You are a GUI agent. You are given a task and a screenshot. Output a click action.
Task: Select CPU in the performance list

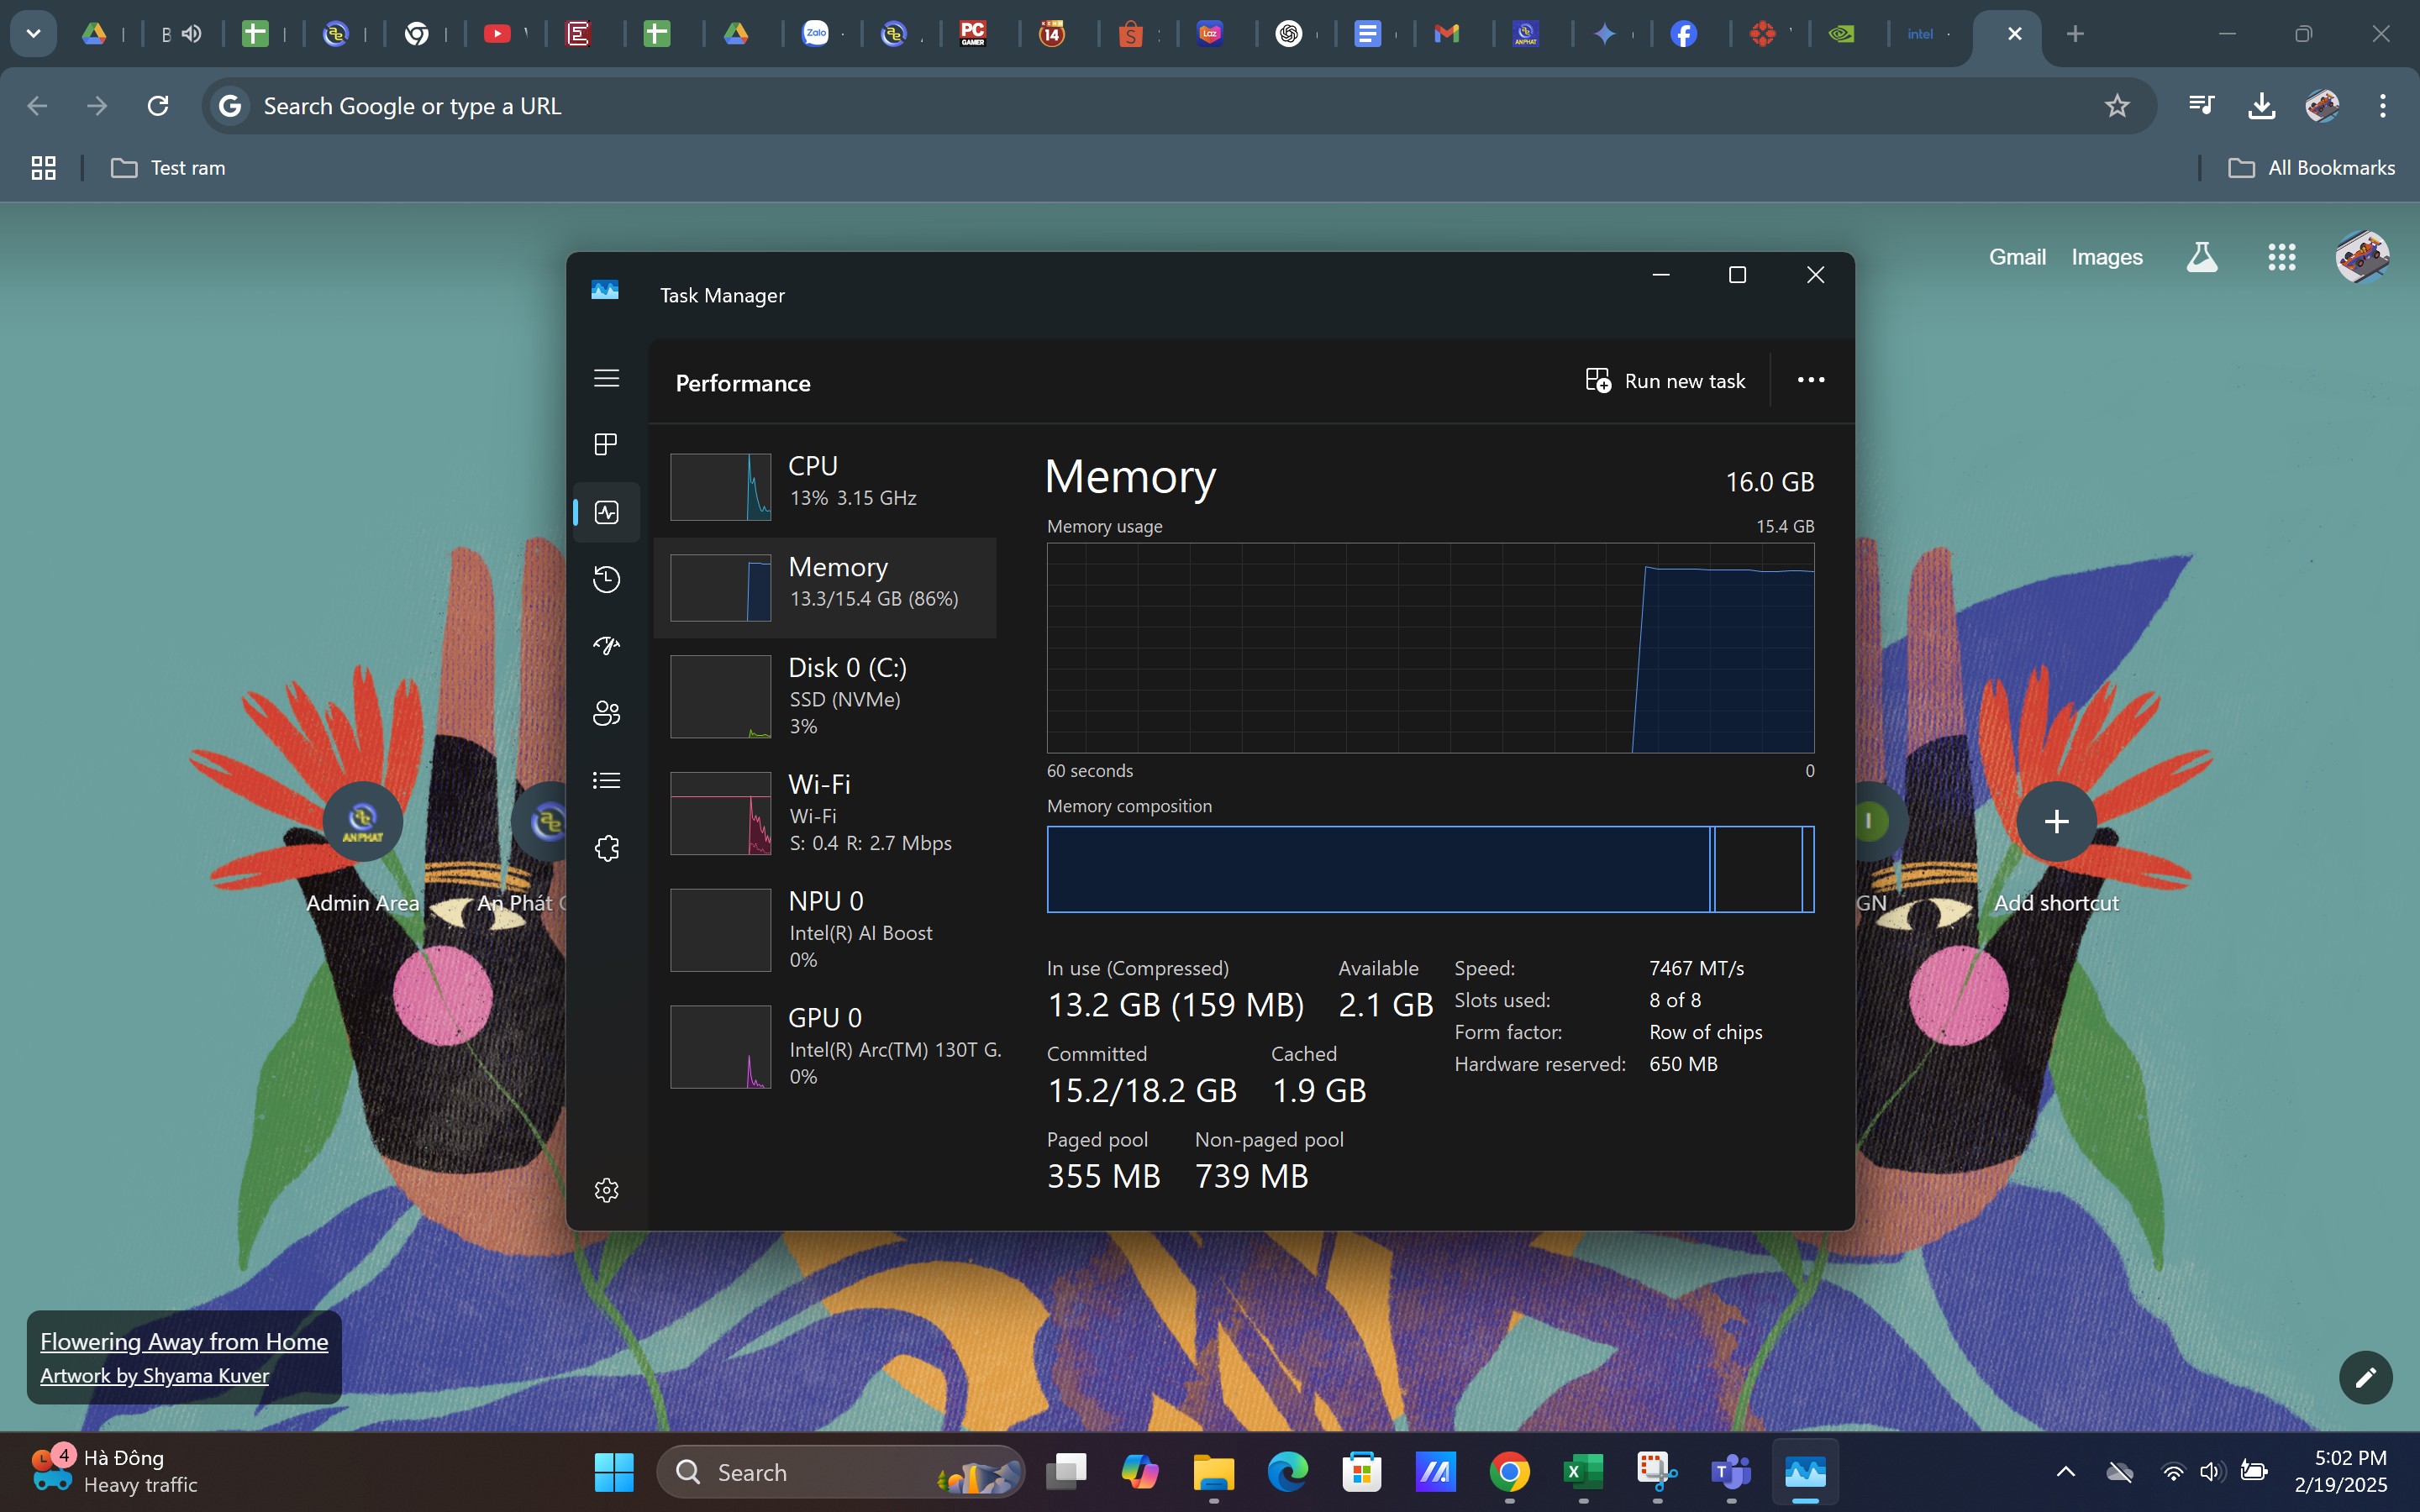click(x=825, y=487)
